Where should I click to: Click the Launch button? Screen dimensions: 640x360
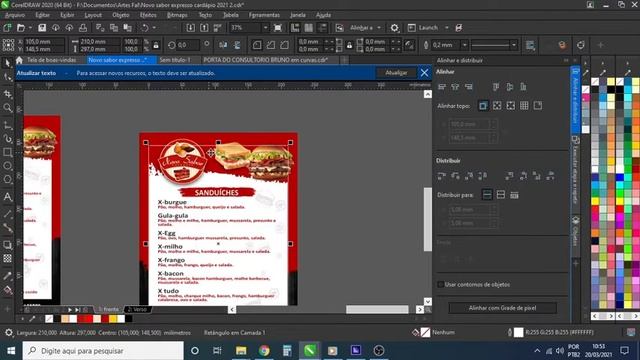click(x=423, y=28)
